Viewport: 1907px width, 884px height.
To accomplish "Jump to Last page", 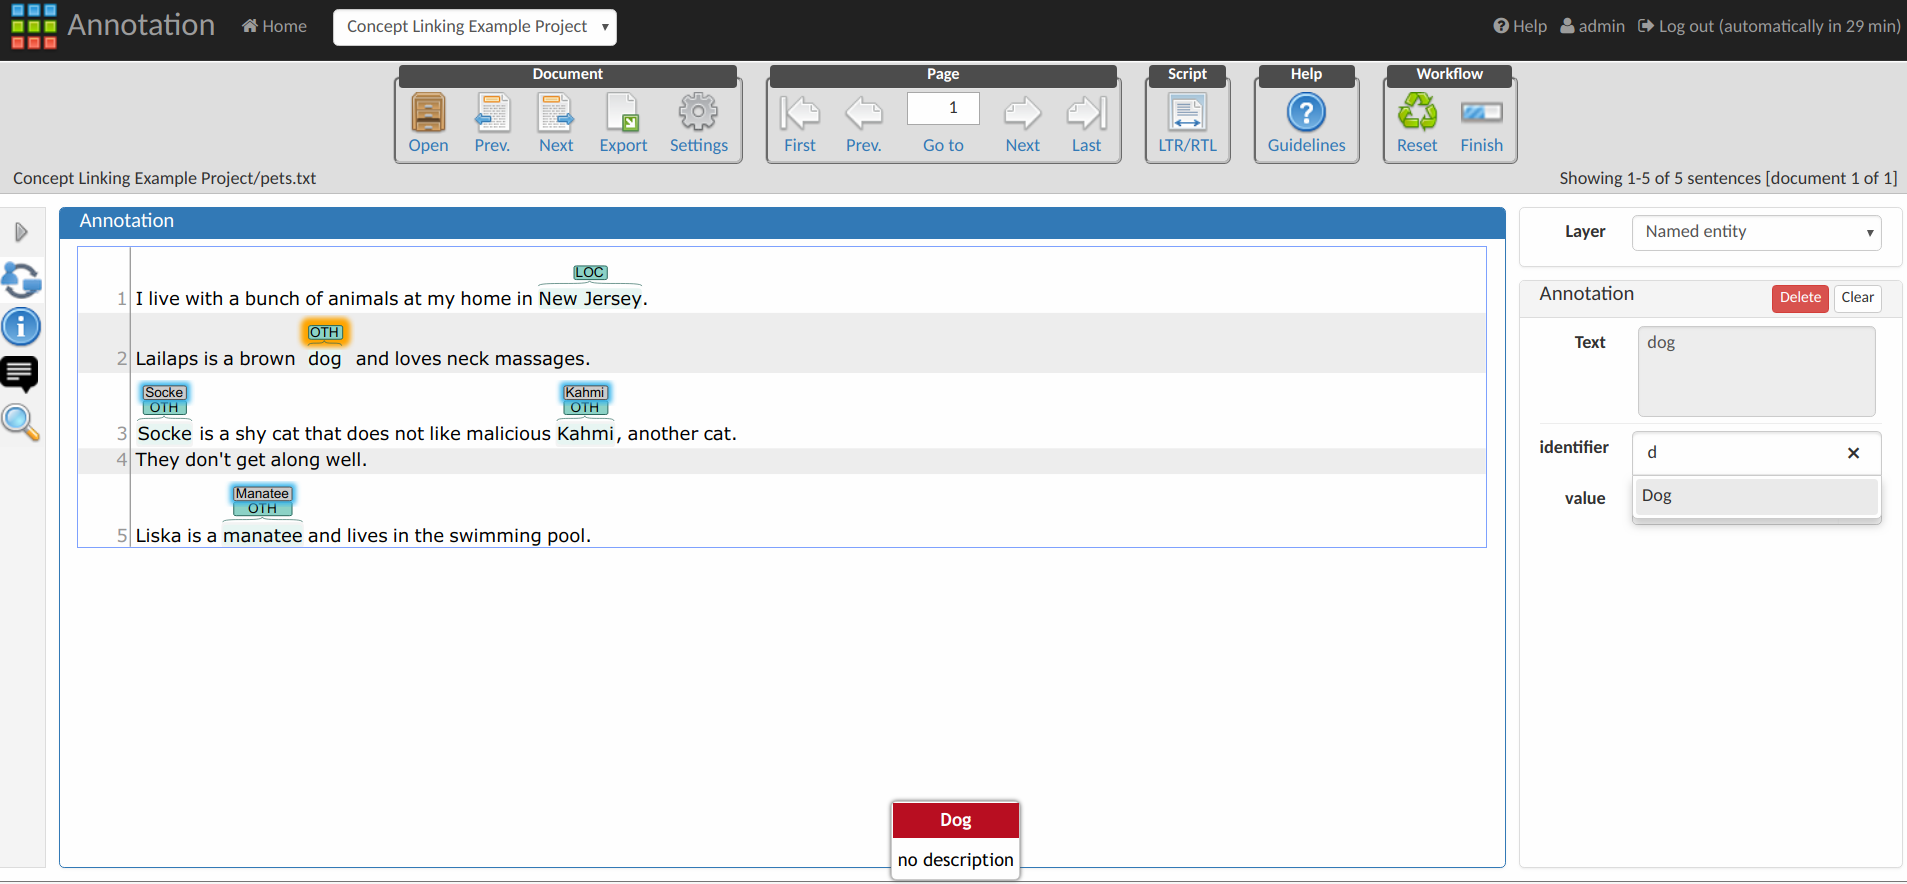I will click(1087, 123).
